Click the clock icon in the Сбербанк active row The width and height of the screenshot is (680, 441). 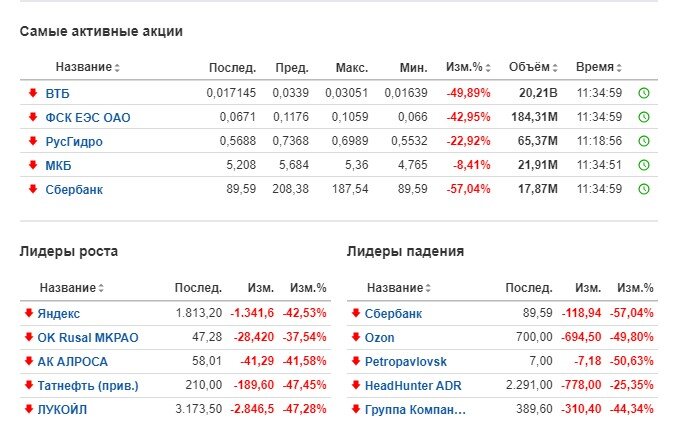(x=644, y=189)
